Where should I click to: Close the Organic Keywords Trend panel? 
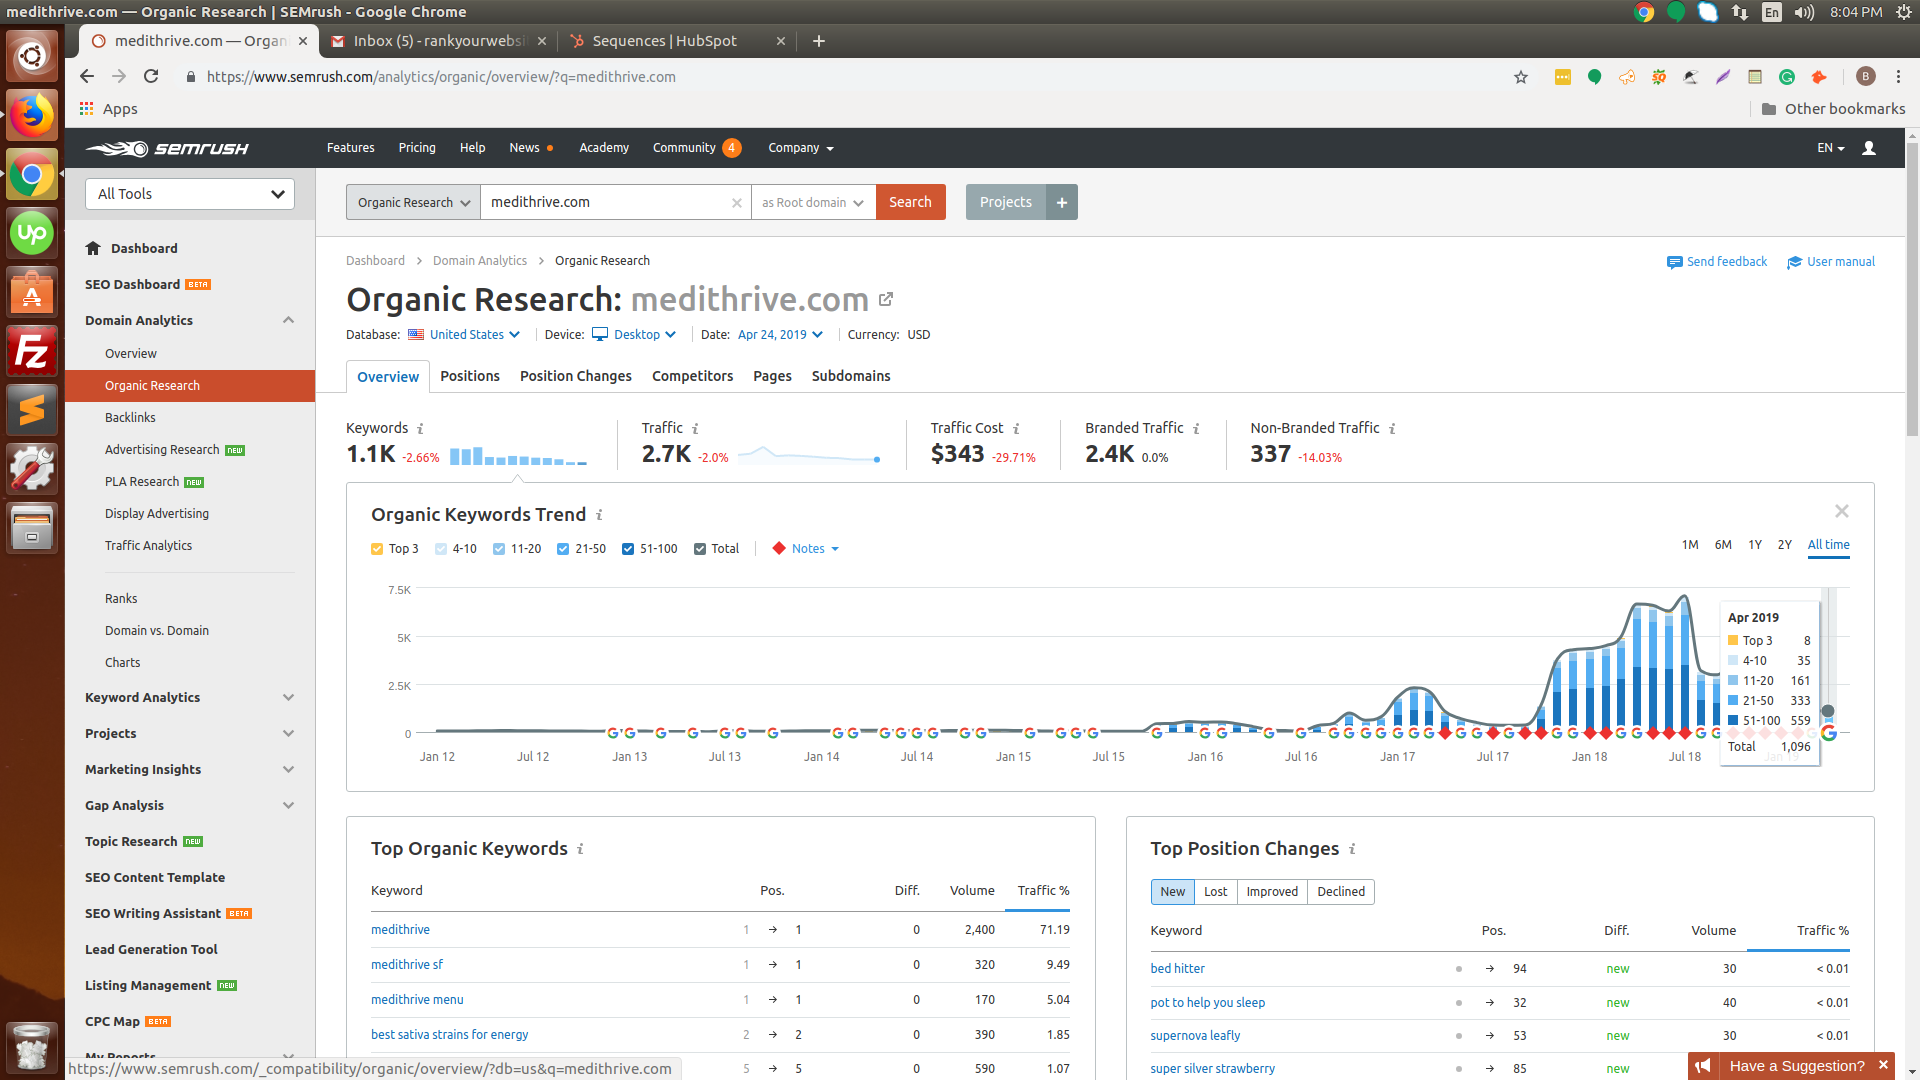click(1842, 511)
